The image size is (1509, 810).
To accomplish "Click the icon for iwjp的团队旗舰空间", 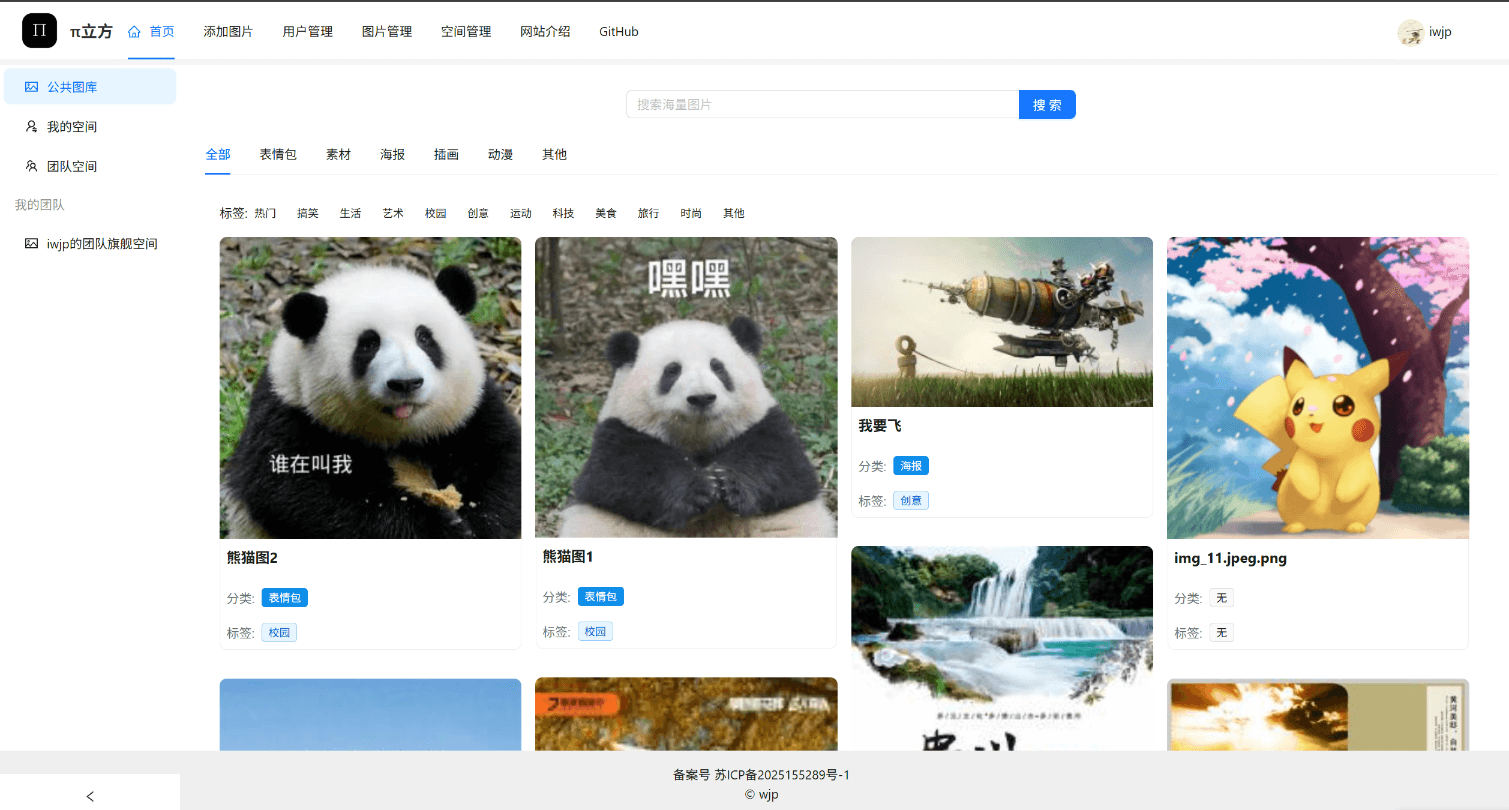I will coord(31,243).
